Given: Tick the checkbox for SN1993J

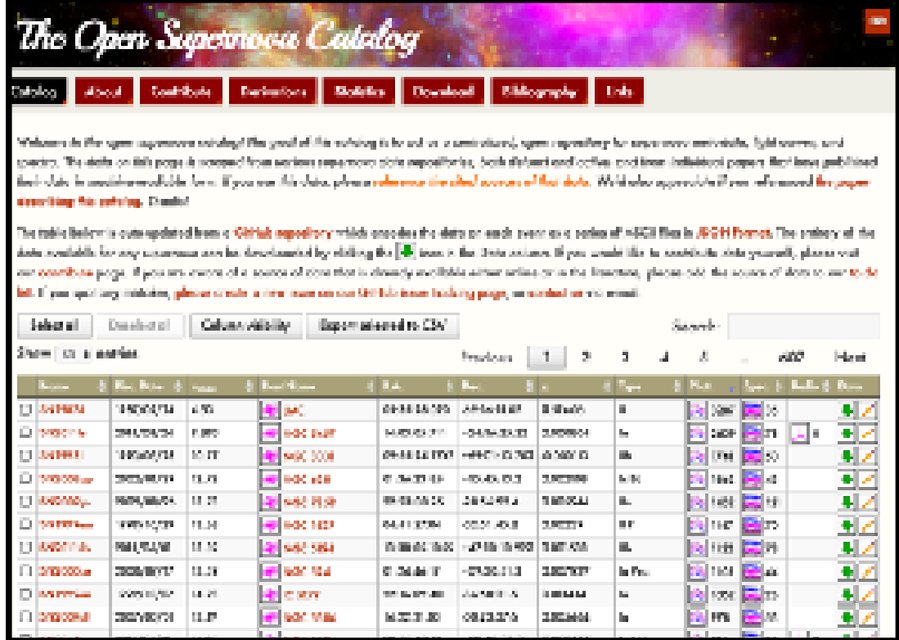Looking at the screenshot, I should click(26, 456).
